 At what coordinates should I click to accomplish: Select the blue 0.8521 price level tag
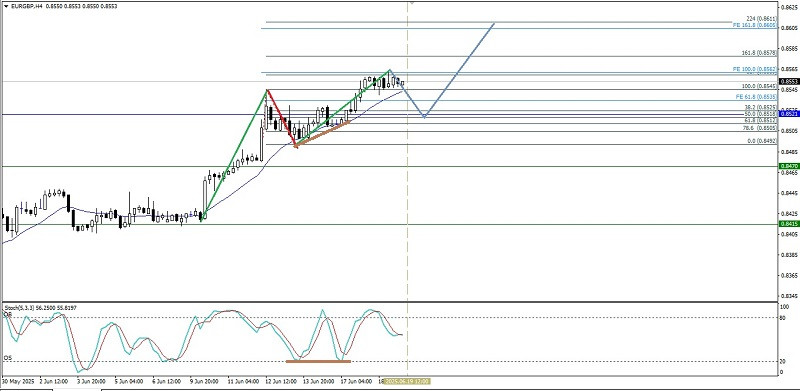pos(788,114)
